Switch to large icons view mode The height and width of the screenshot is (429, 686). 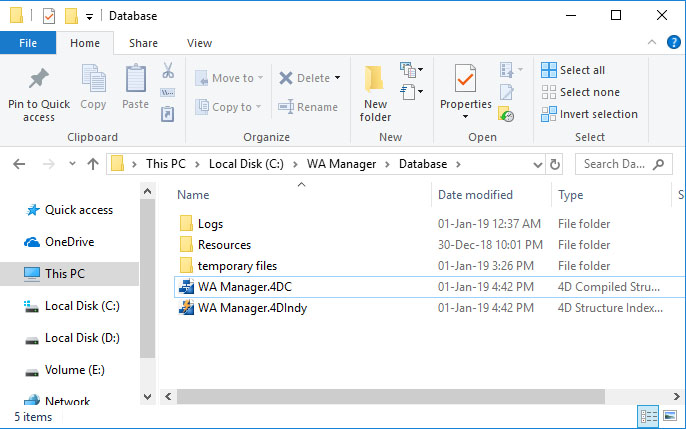(670, 415)
